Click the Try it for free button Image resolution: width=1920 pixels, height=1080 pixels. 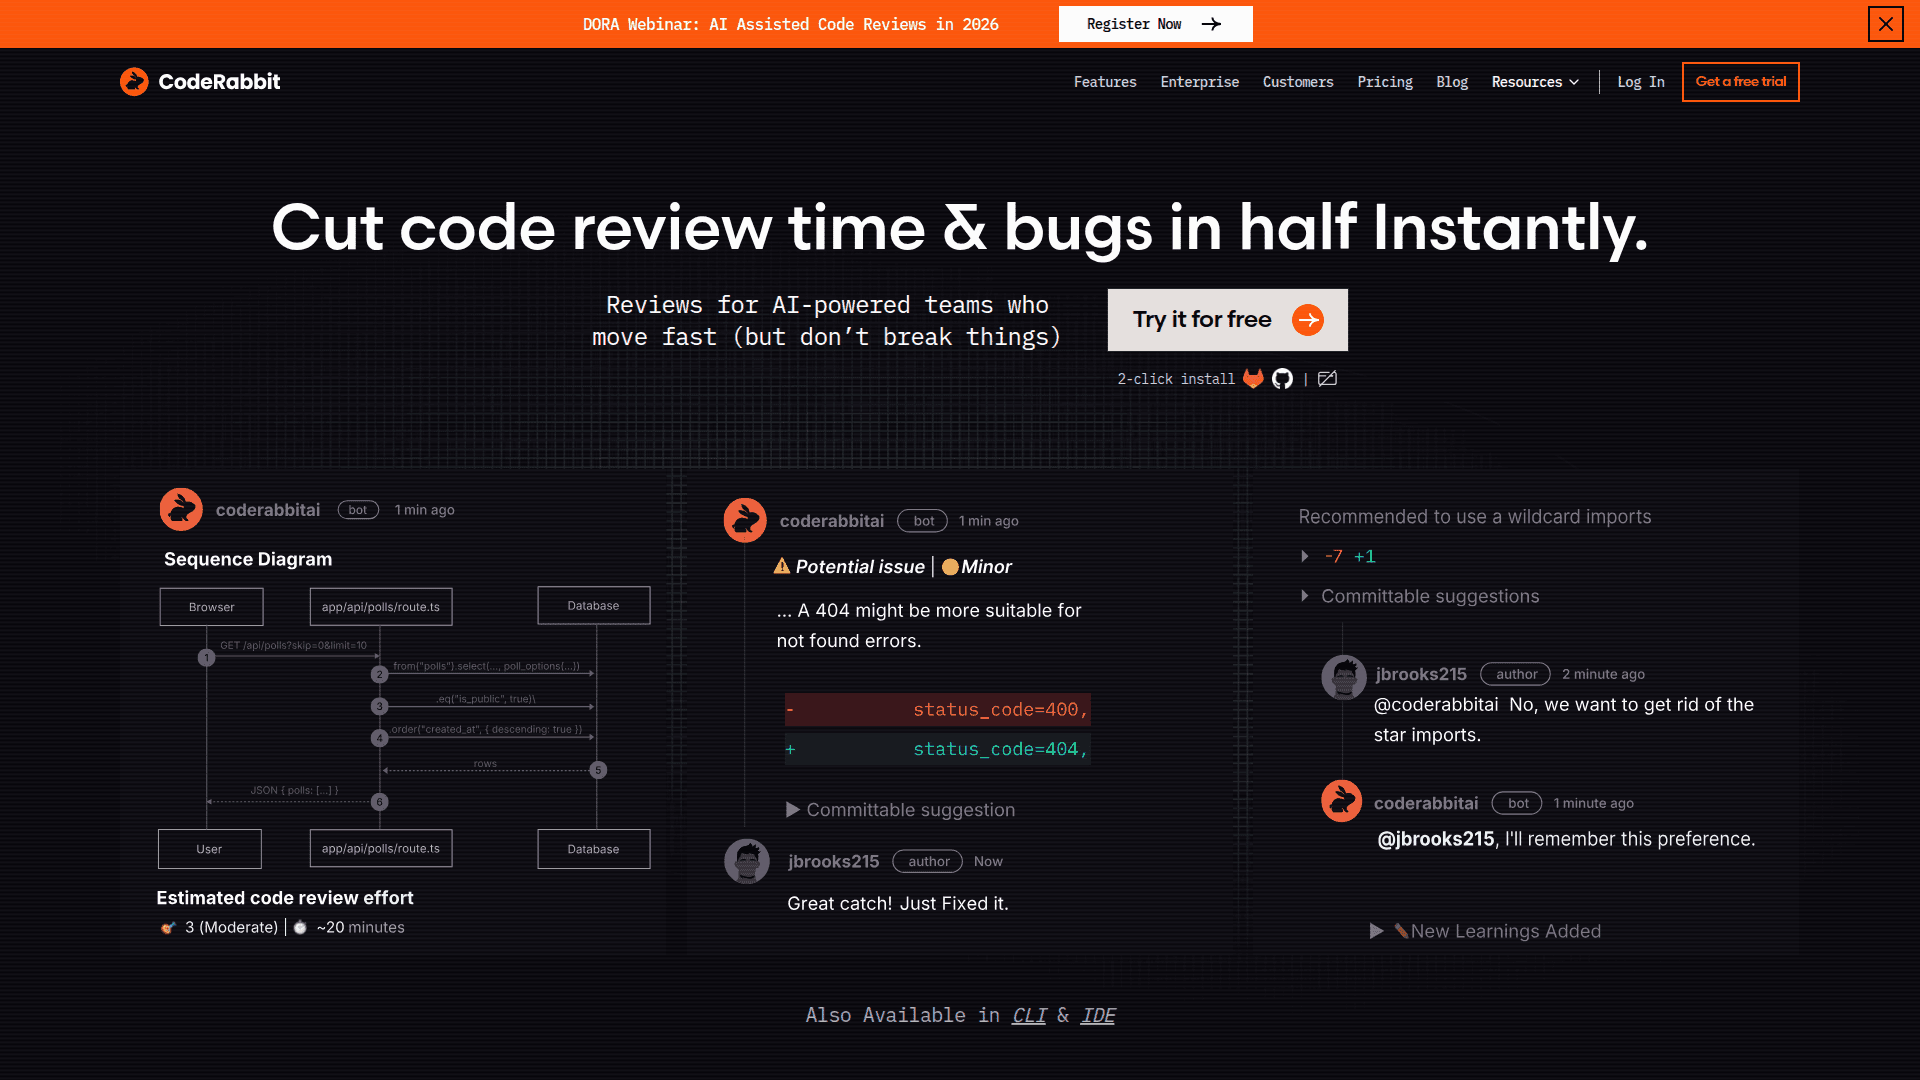pos(1227,320)
